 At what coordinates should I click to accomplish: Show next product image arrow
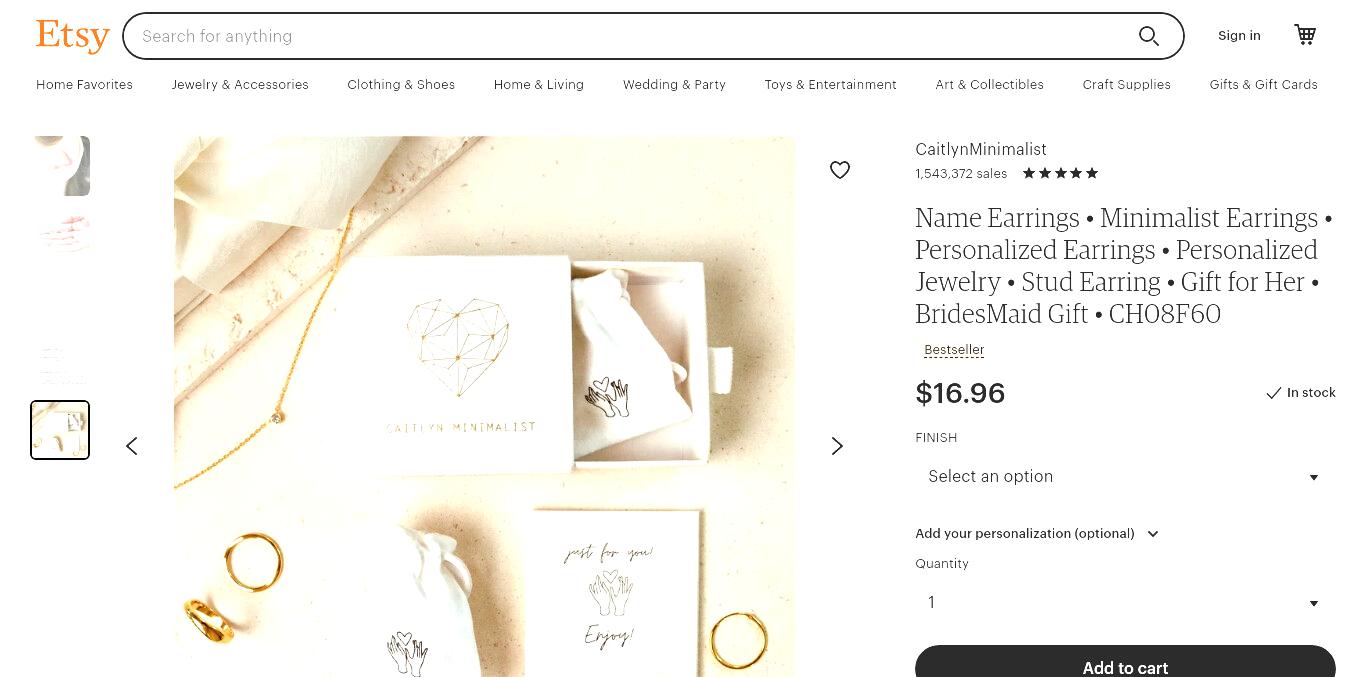837,446
